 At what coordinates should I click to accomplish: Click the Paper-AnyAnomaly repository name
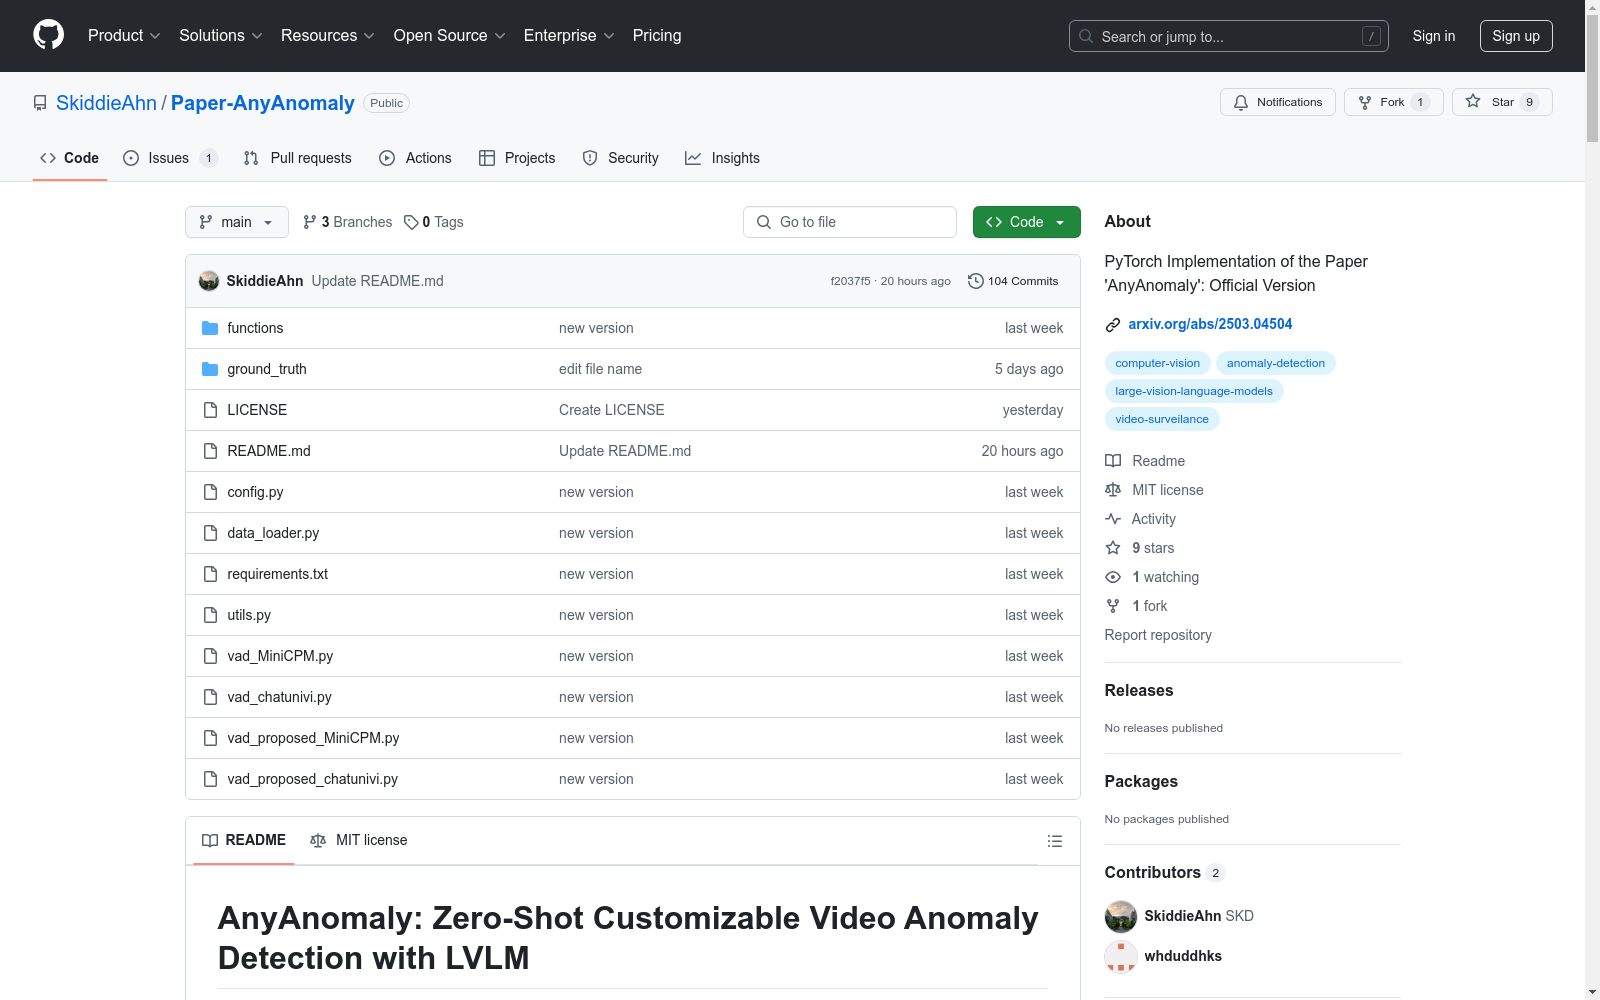pyautogui.click(x=263, y=103)
